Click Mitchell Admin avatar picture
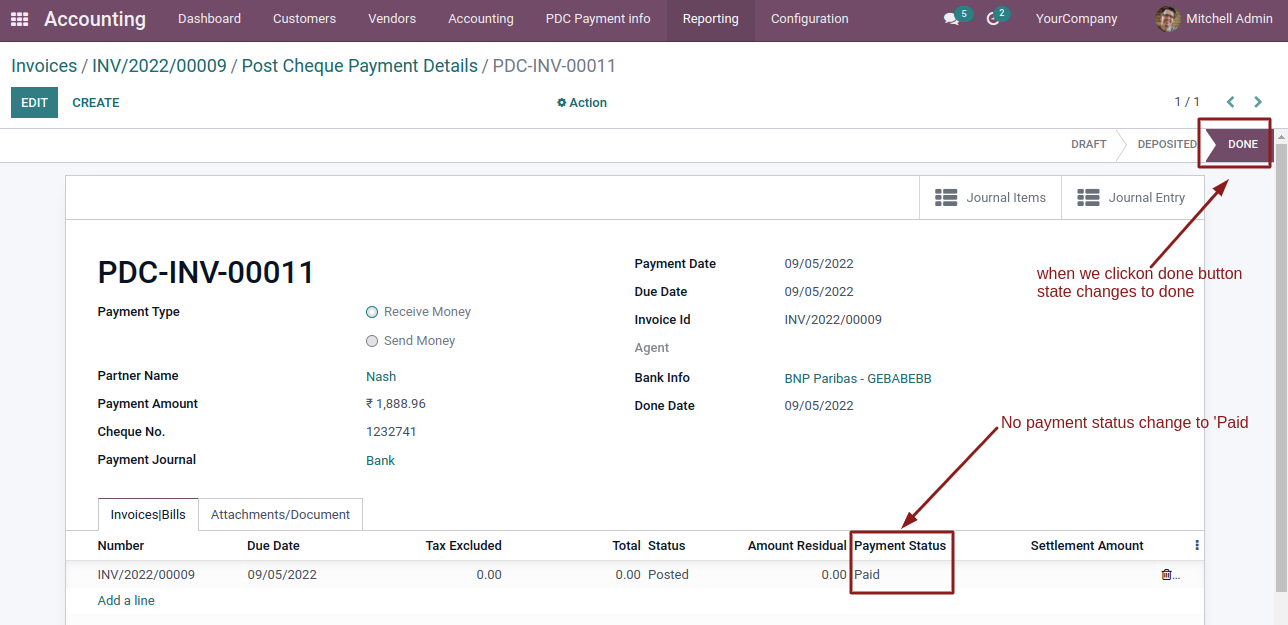The image size is (1288, 625). 1167,19
